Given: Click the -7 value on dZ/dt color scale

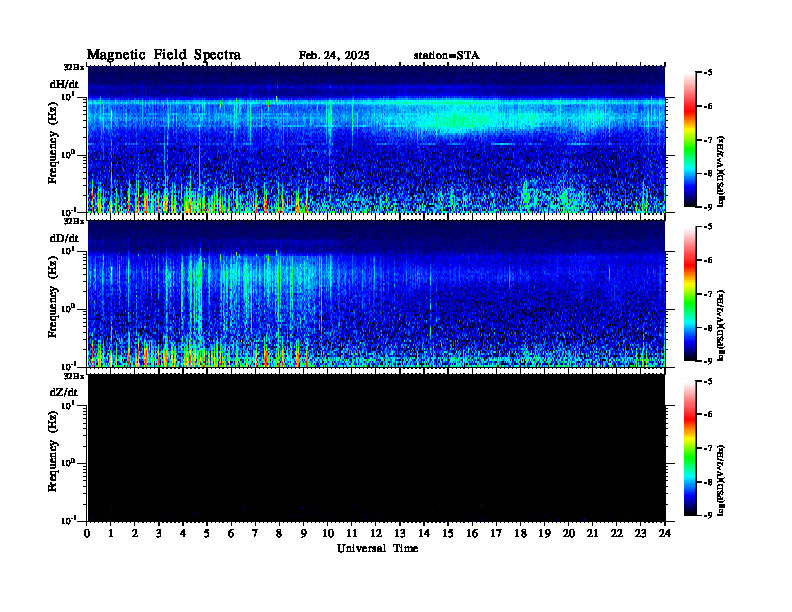Looking at the screenshot, I should [708, 448].
